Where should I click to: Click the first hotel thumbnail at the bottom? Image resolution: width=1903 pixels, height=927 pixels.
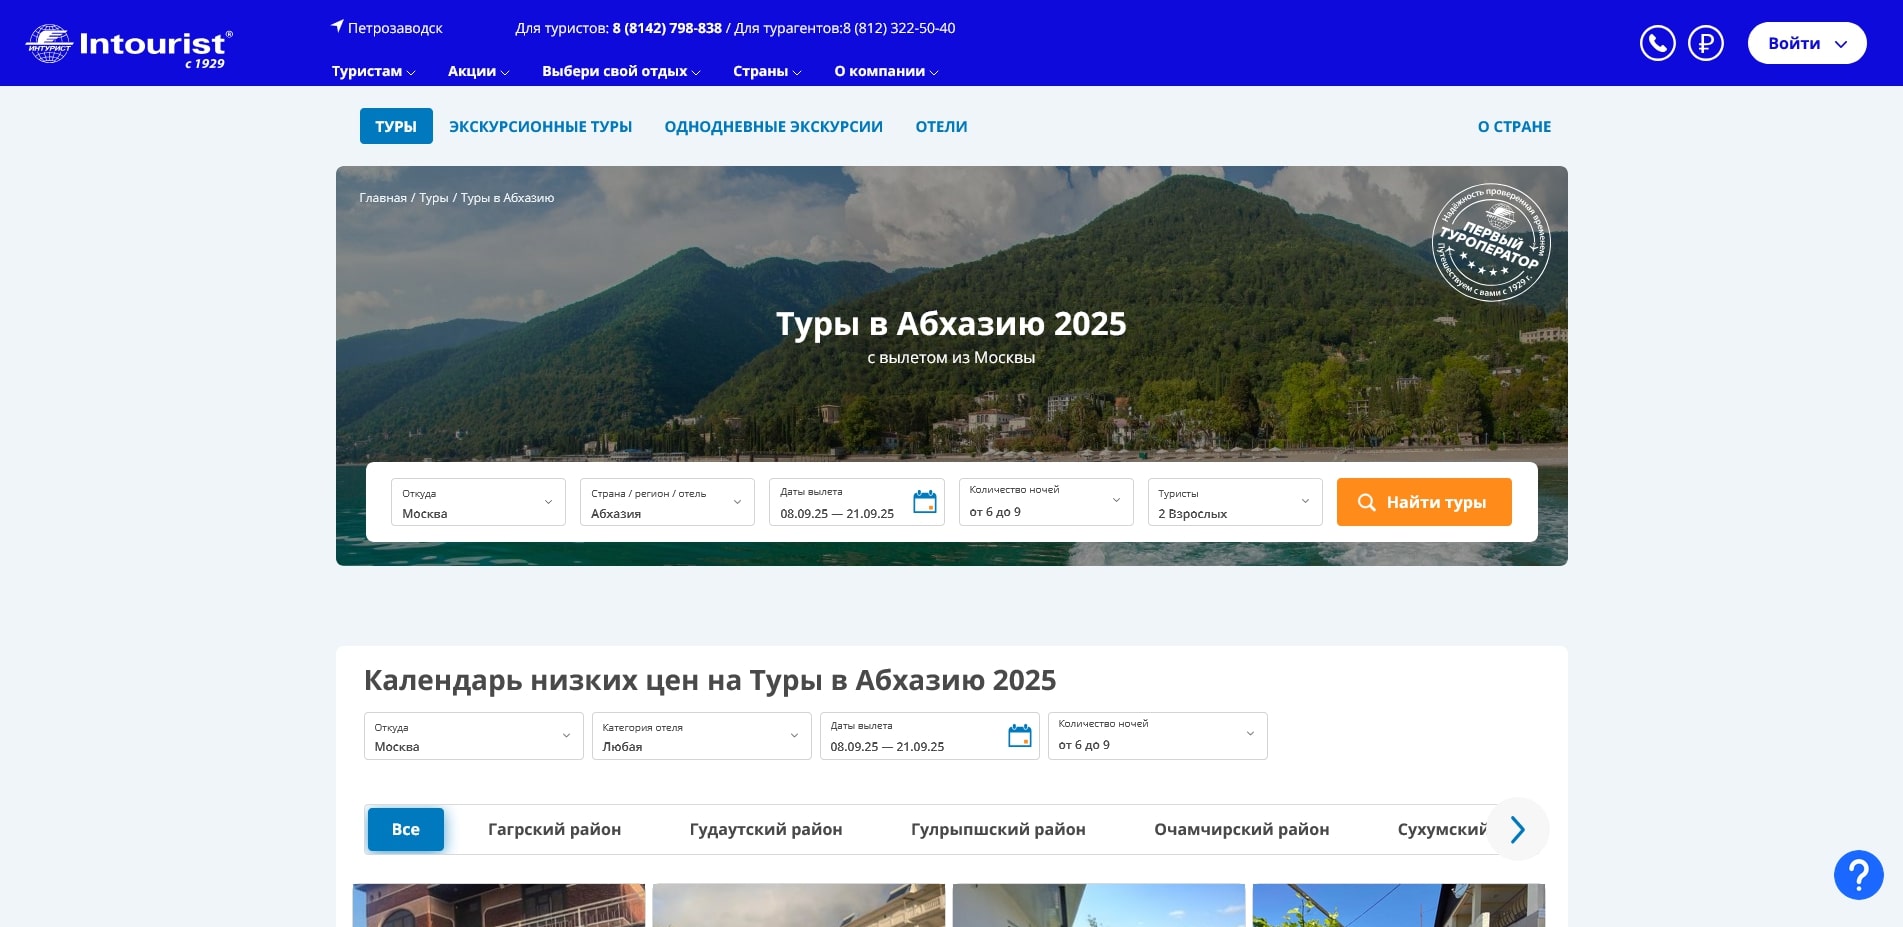coord(498,905)
